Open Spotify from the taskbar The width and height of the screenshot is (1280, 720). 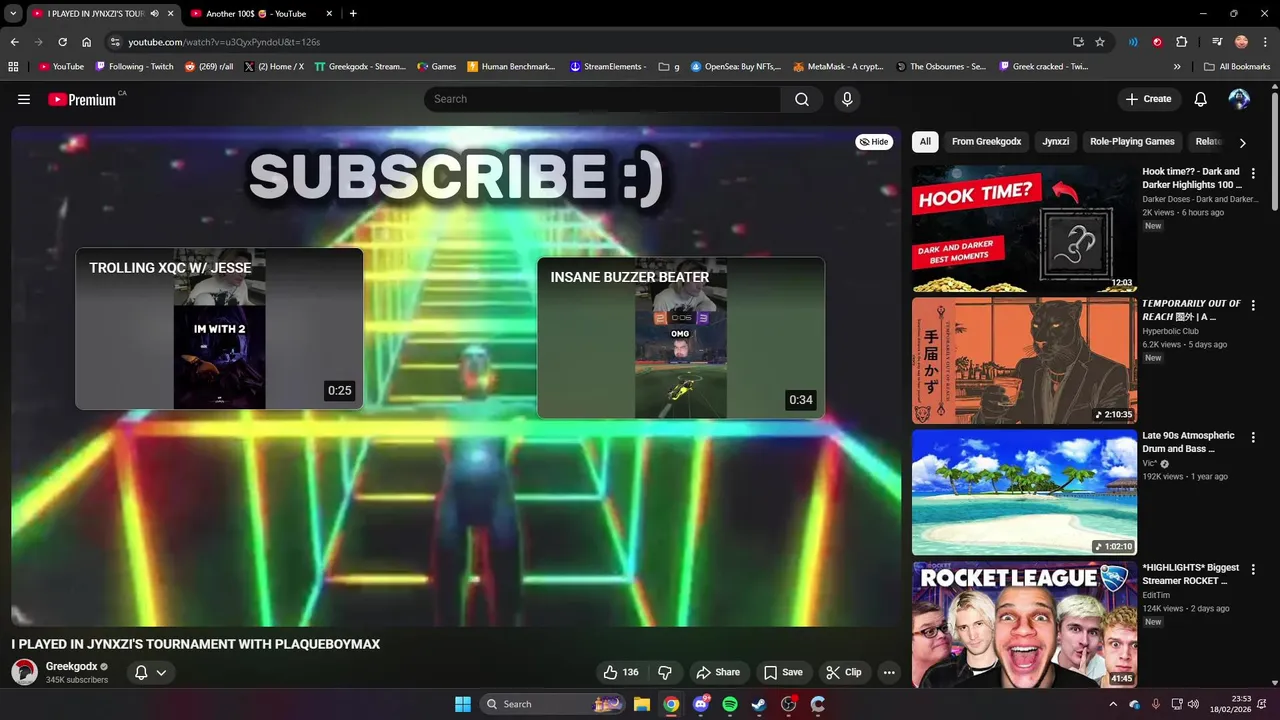tap(730, 704)
